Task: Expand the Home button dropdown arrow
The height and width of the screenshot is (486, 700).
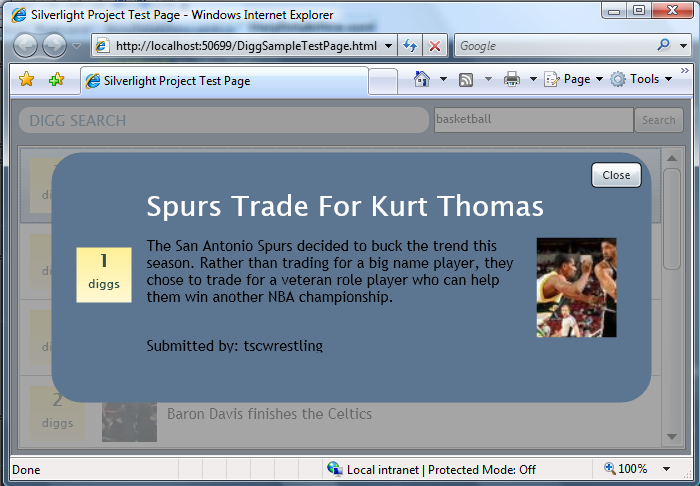Action: coord(443,79)
